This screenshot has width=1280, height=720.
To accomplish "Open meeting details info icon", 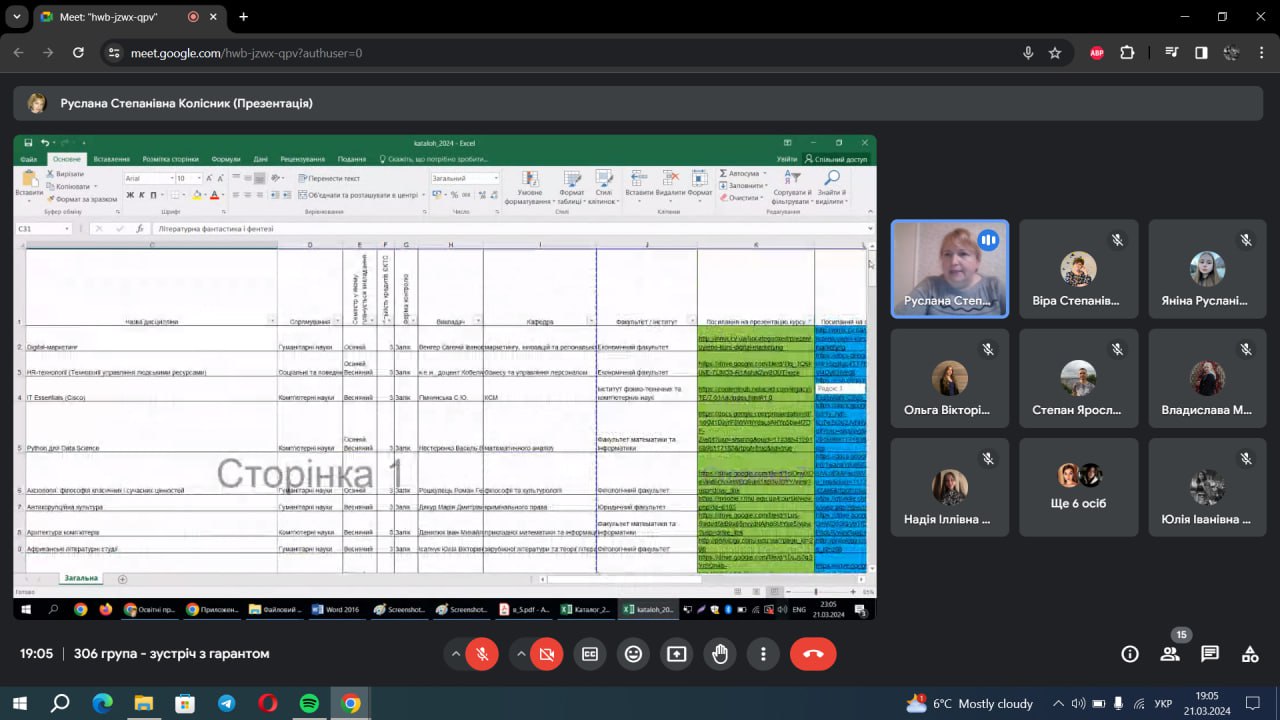I will (1130, 654).
